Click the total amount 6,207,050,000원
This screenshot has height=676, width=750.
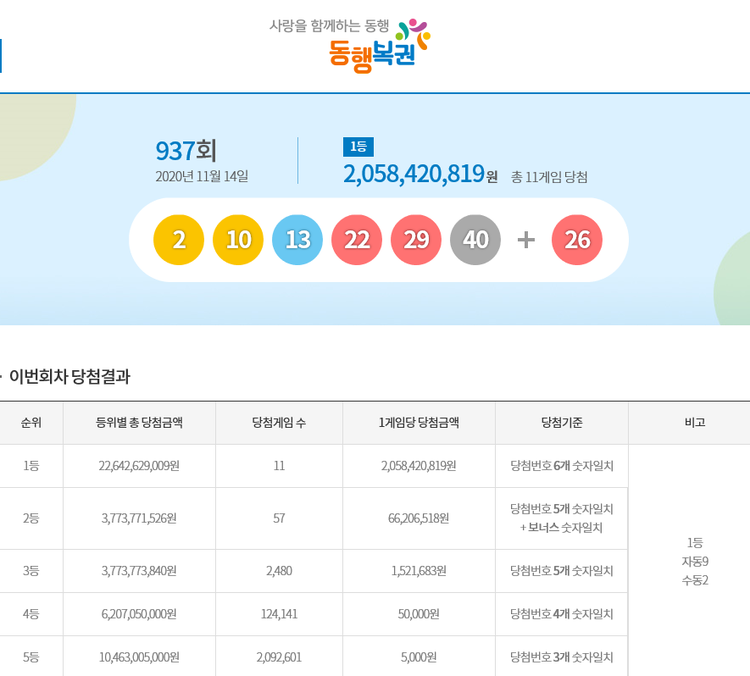(139, 614)
